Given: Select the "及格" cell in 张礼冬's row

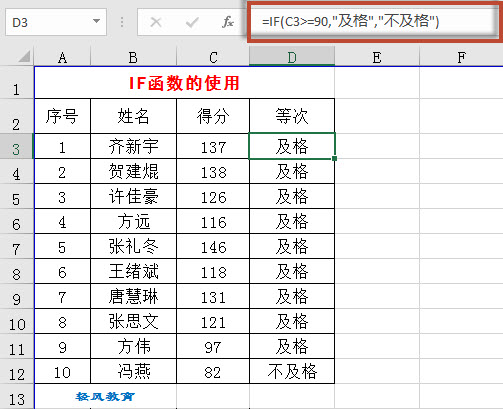Looking at the screenshot, I should (x=292, y=246).
